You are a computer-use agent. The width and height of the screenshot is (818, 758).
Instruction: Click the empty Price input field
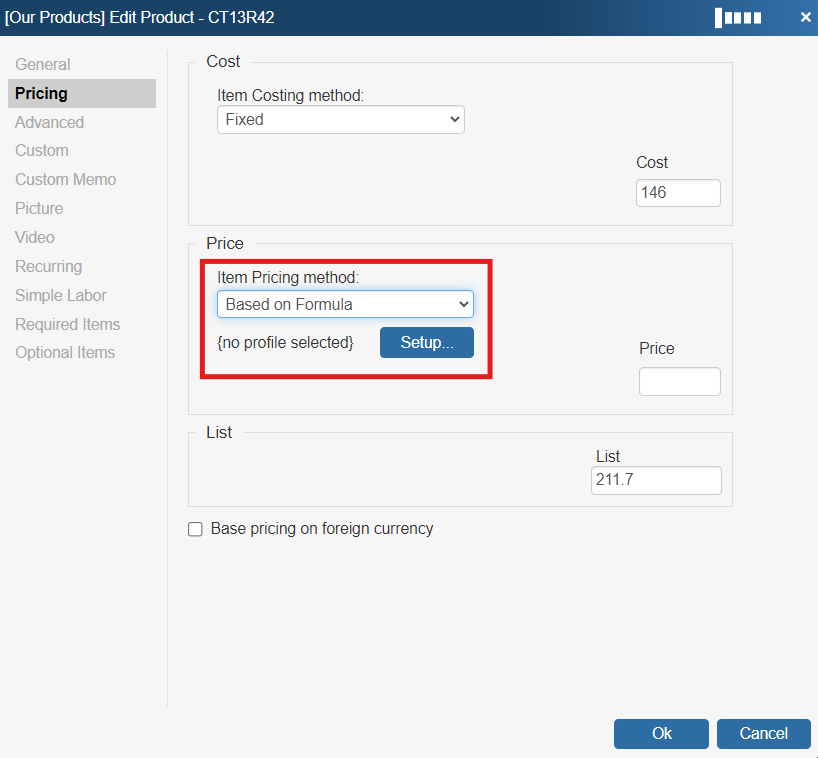[x=679, y=381]
